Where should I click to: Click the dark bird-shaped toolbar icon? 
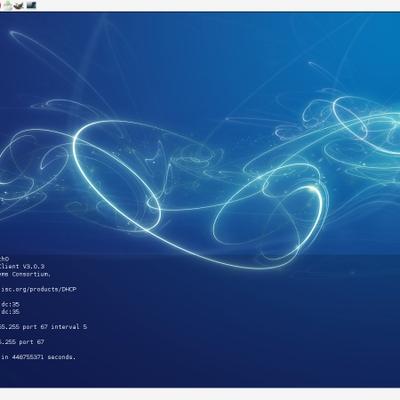[x=19, y=5]
